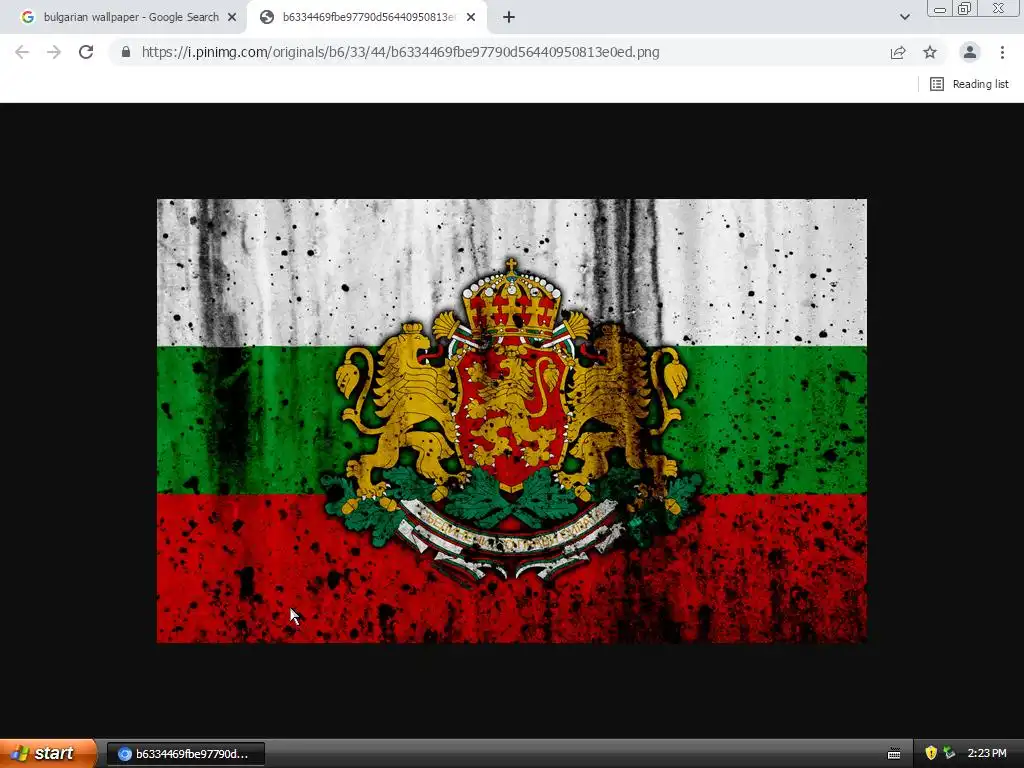
Task: View site information via padlock icon
Action: 126,52
